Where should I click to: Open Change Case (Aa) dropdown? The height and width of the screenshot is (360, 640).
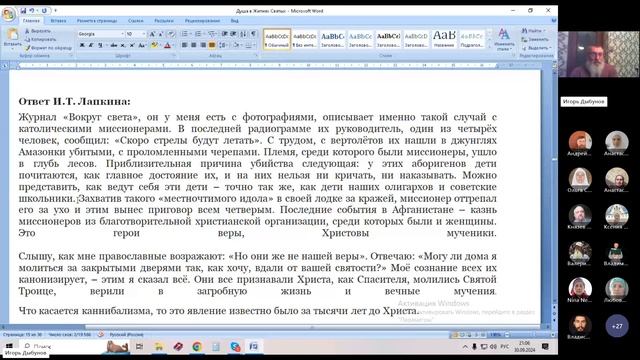[x=142, y=45]
